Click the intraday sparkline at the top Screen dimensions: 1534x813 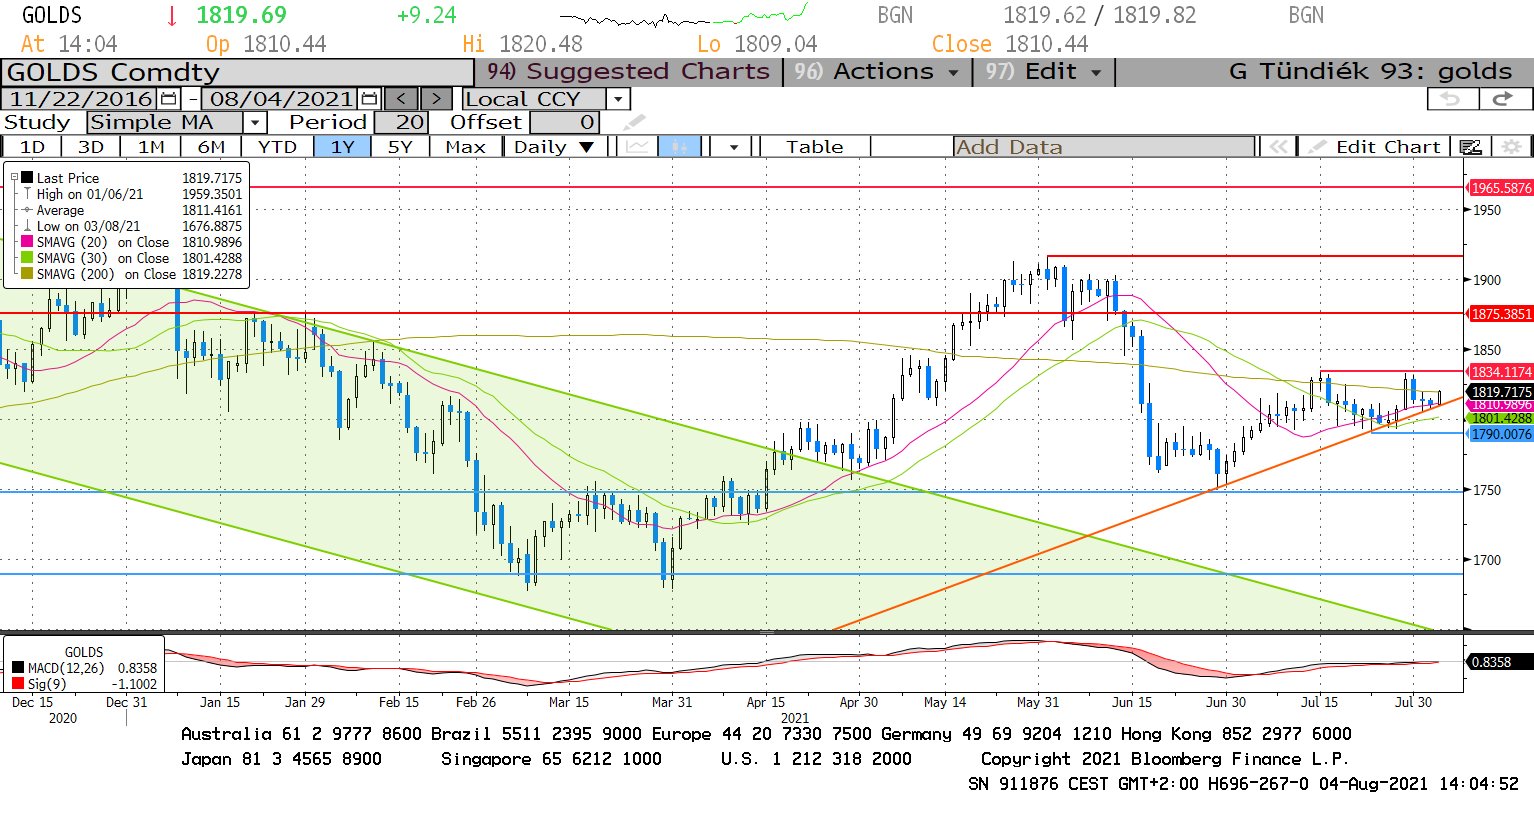684,17
